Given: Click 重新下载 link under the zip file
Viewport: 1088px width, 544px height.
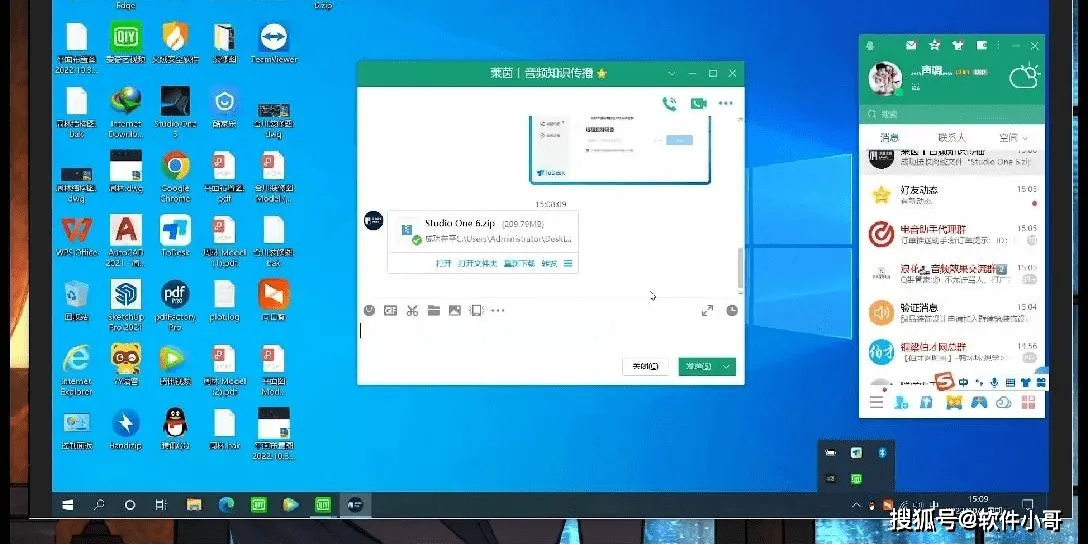Looking at the screenshot, I should [x=519, y=264].
